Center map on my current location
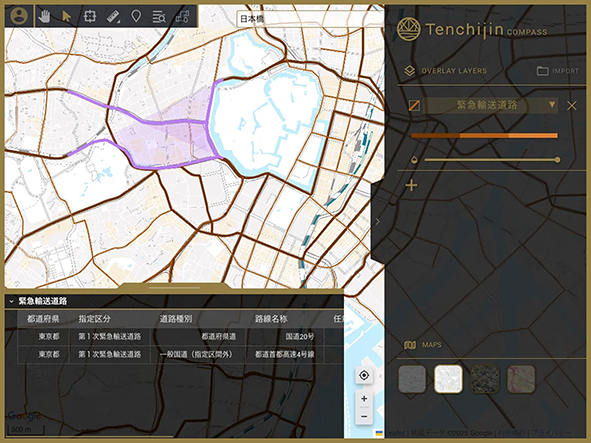Image resolution: width=591 pixels, height=443 pixels. pyautogui.click(x=364, y=376)
